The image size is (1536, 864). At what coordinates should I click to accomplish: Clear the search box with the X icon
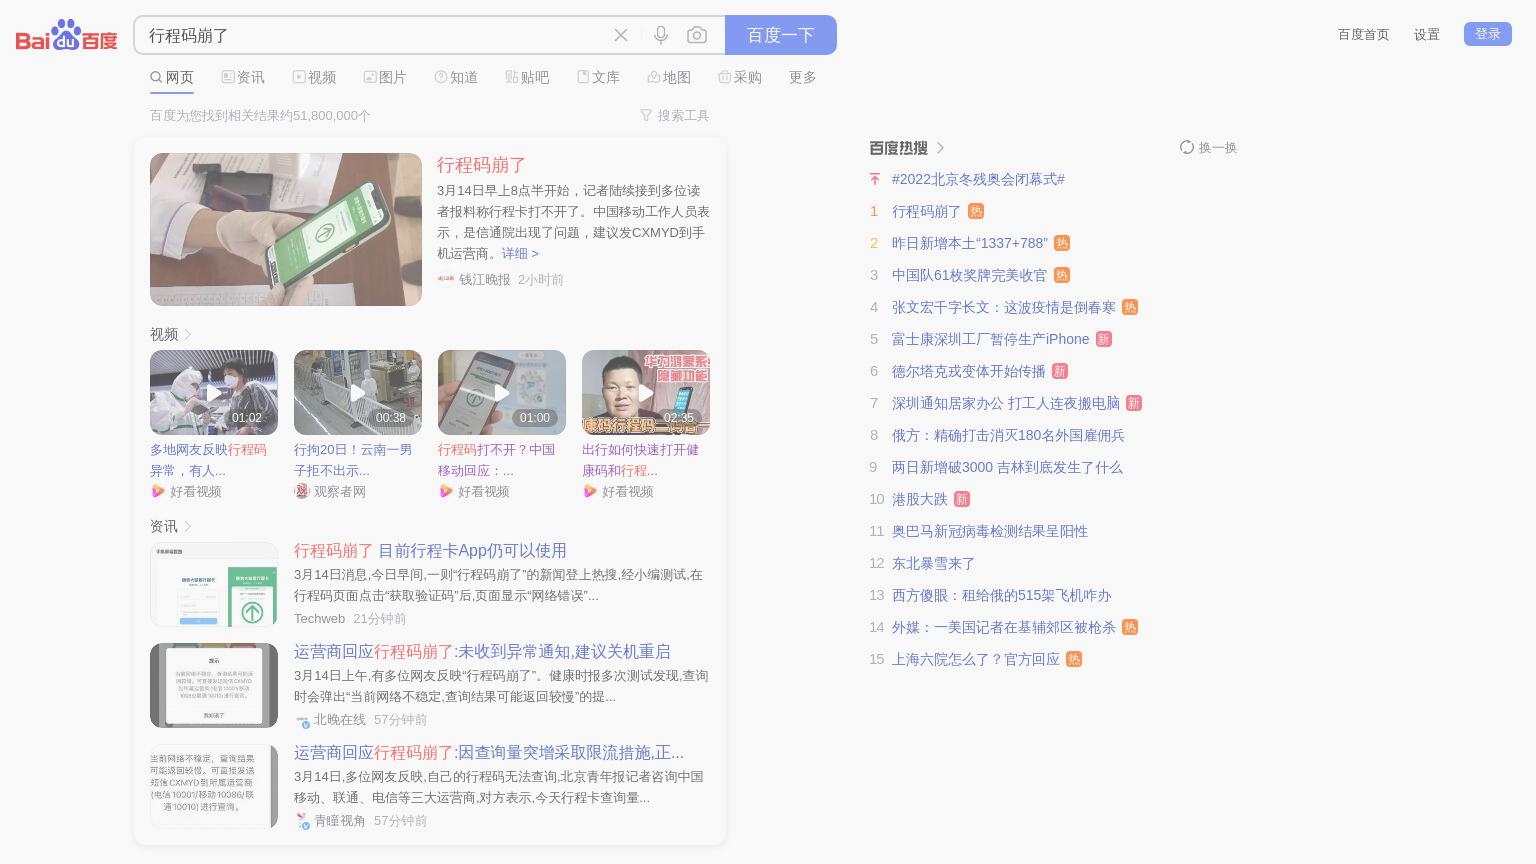coord(621,35)
